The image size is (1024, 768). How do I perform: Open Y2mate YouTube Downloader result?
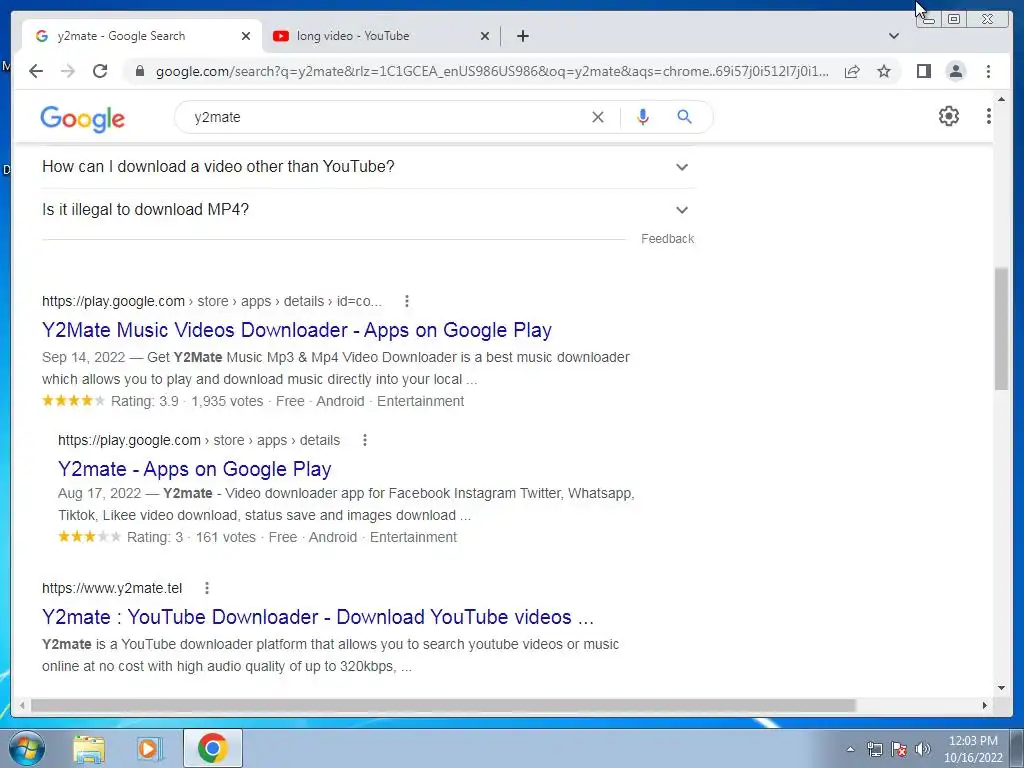(318, 616)
